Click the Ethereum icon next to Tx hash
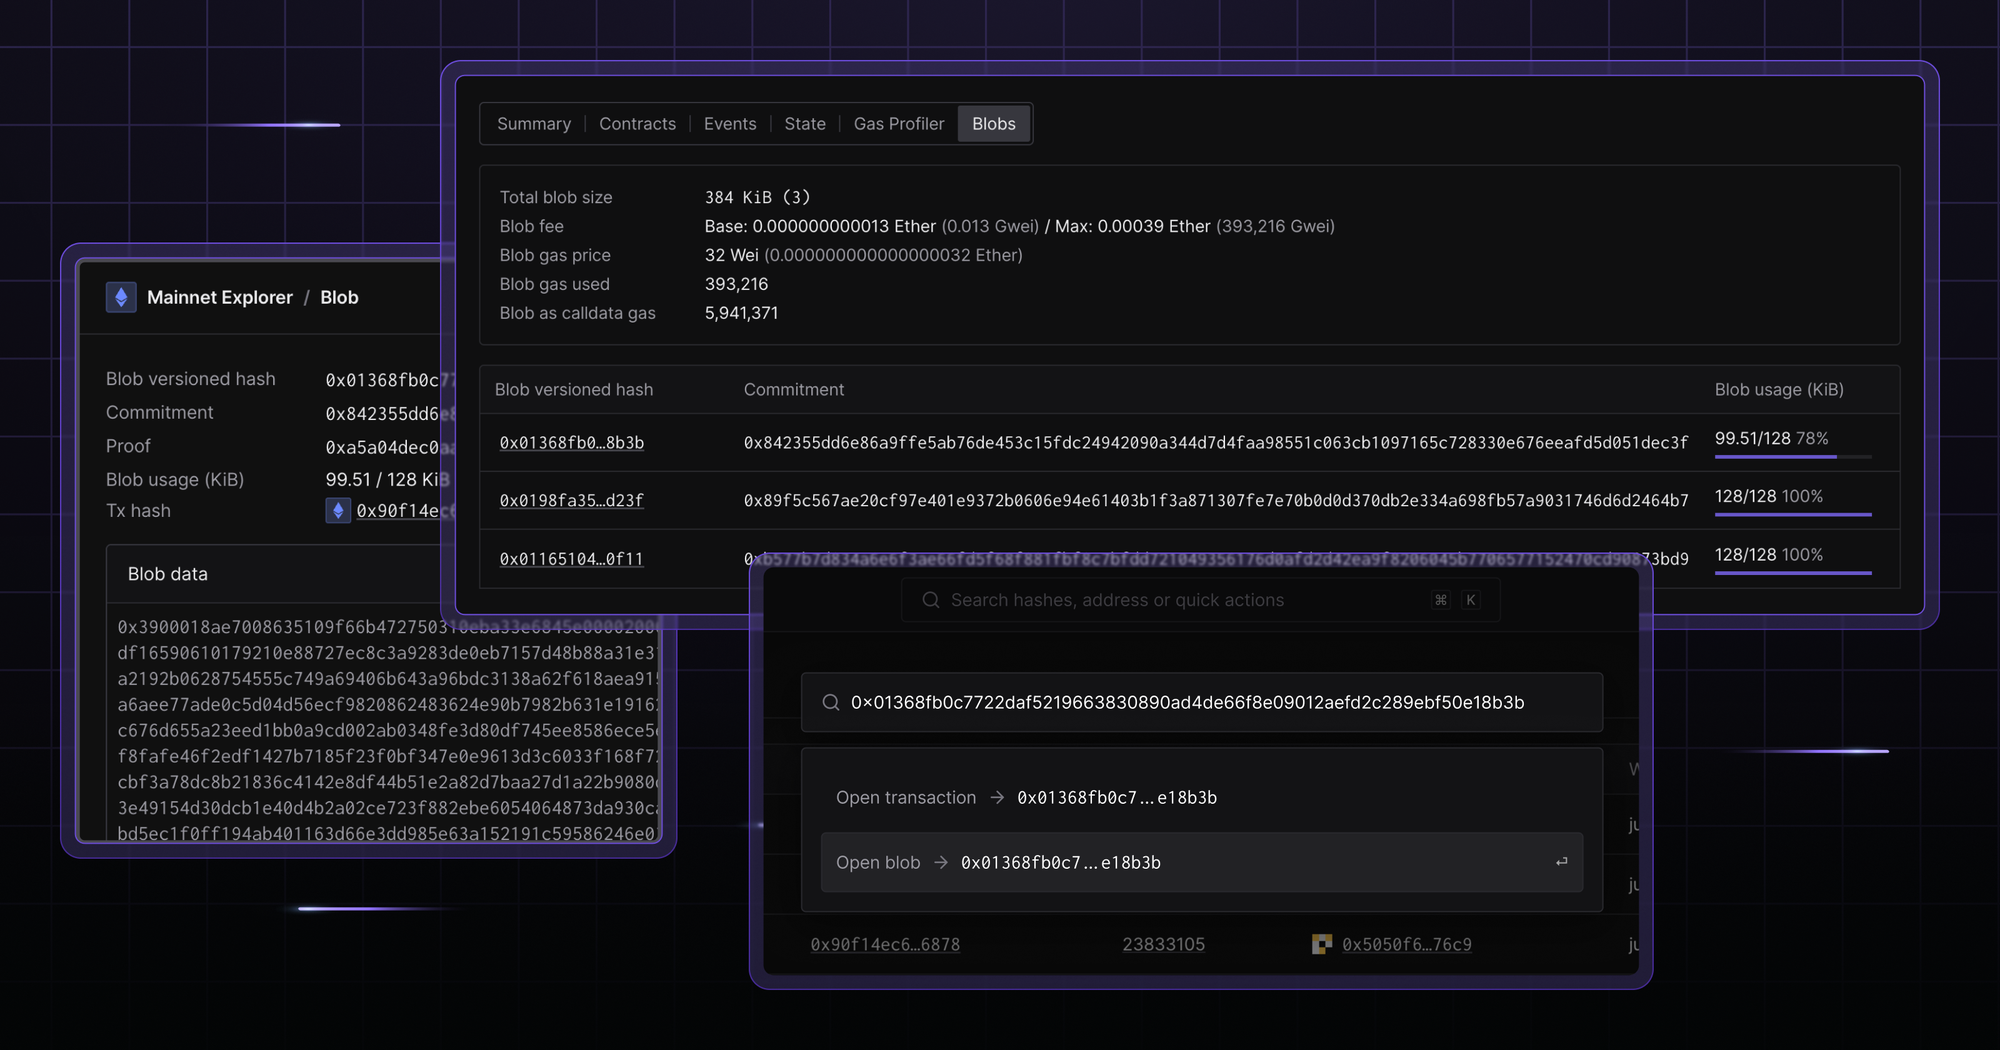This screenshot has height=1050, width=2000. [x=337, y=511]
